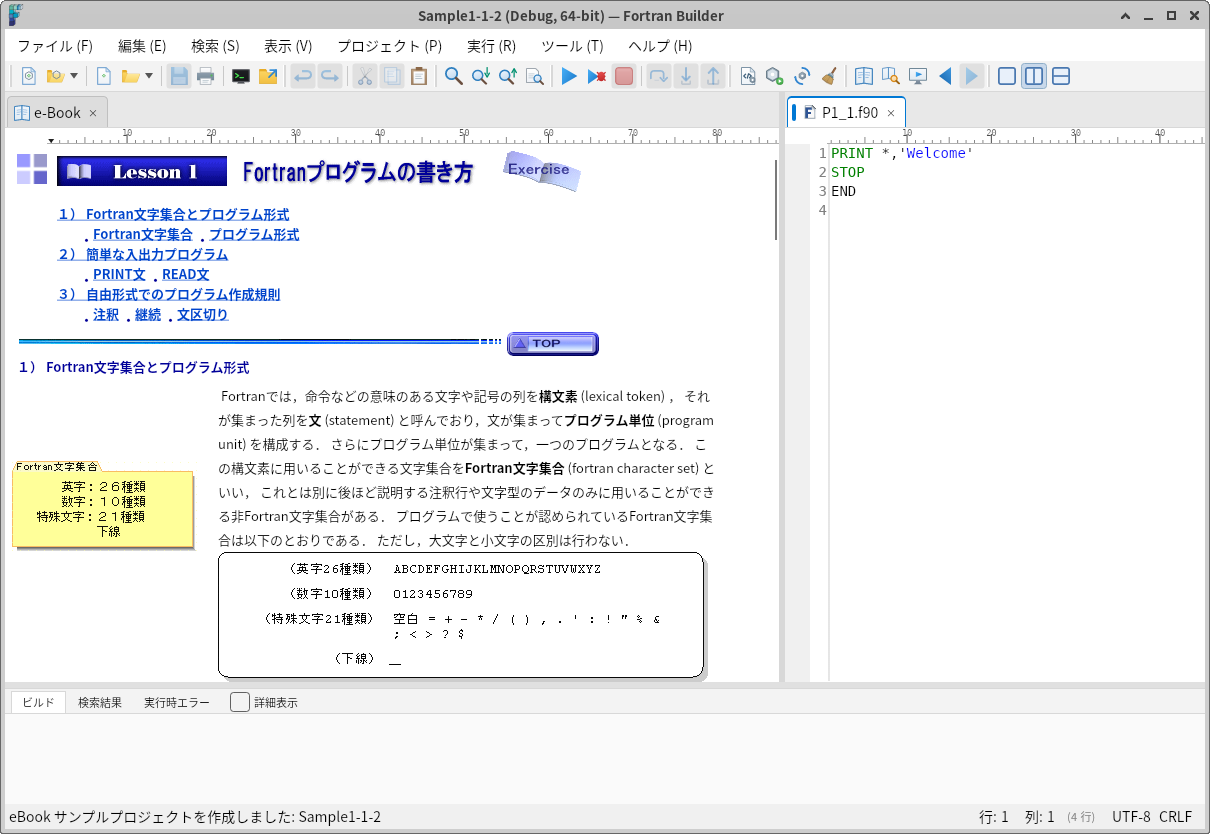This screenshot has width=1210, height=834.
Task: Click the Print icon
Action: 206,76
